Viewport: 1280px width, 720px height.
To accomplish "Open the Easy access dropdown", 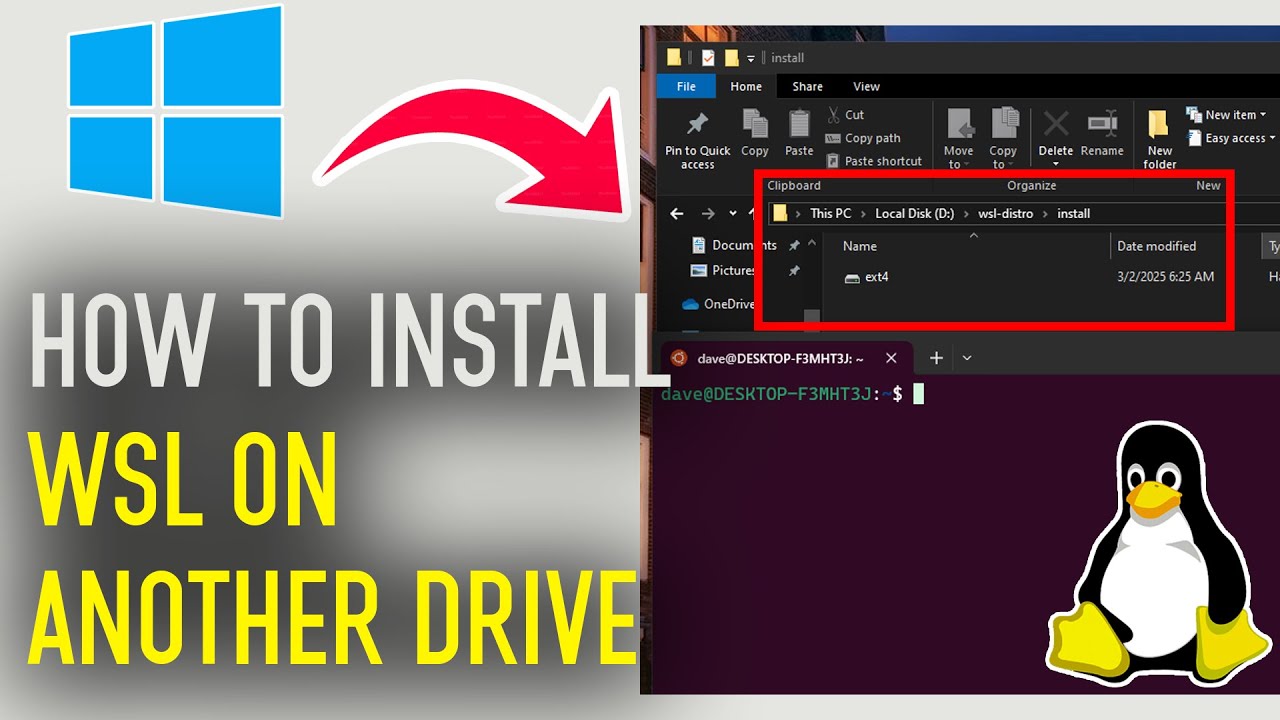I will (1231, 138).
